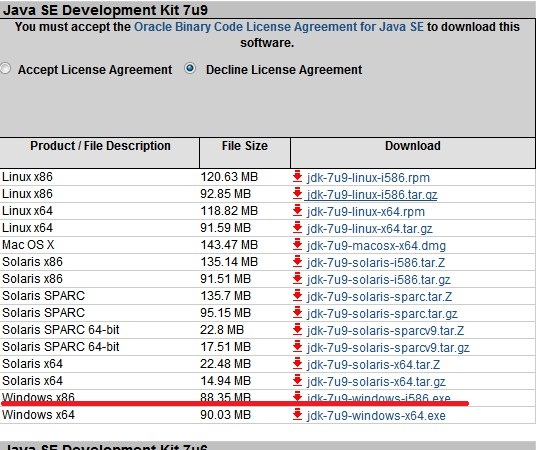Click the 17.51 MB file size cell
The image size is (549, 450).
[x=225, y=346]
